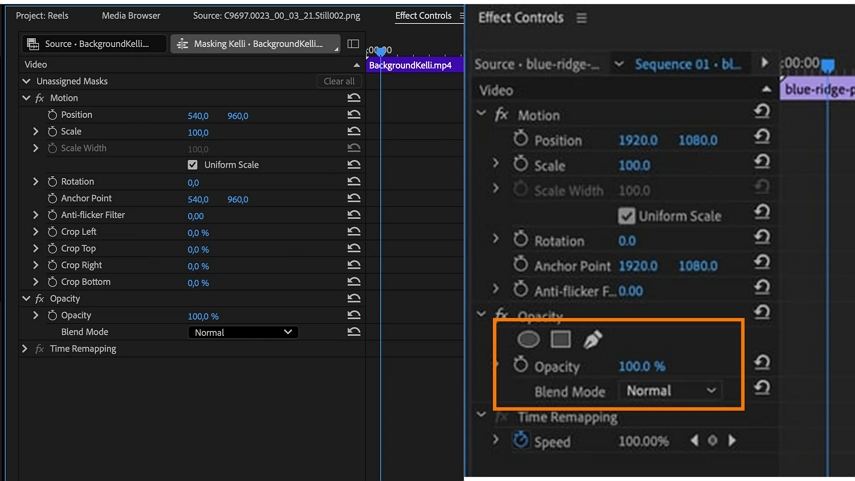
Task: Reset Rotation parameter in left panel
Action: click(354, 182)
